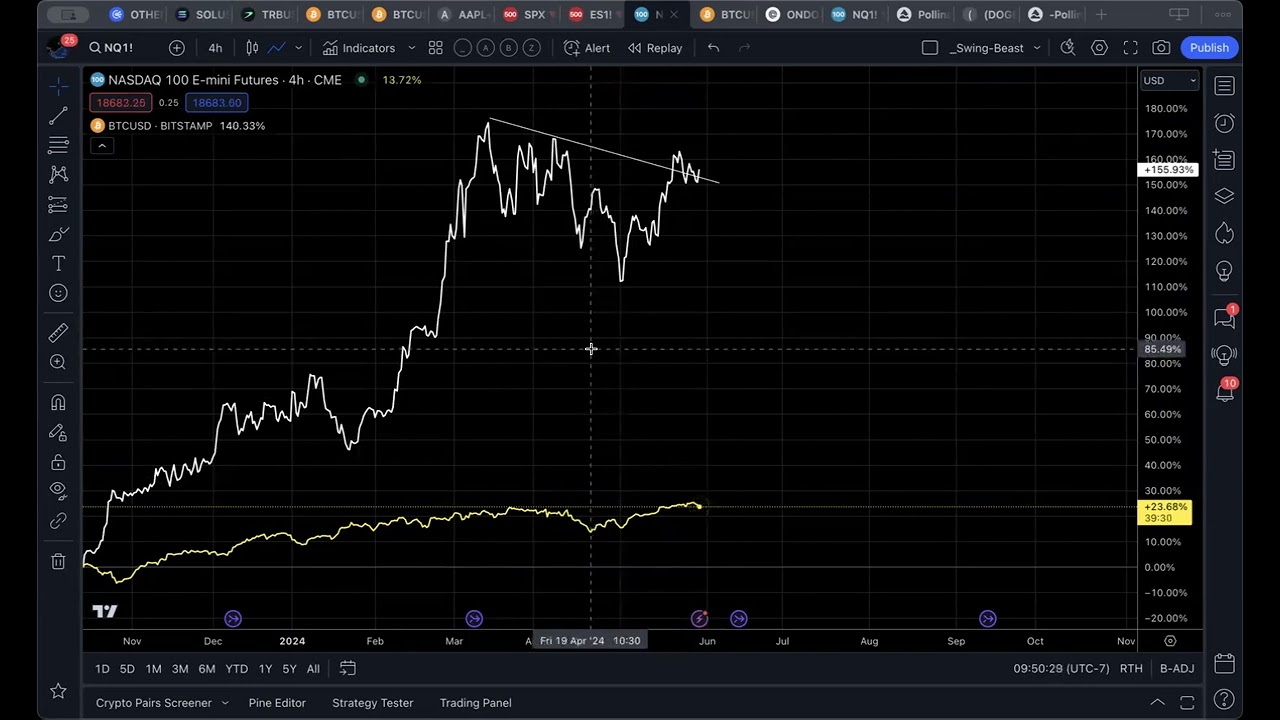Click the Publish button
Screen dimensions: 1280x720
point(1209,48)
